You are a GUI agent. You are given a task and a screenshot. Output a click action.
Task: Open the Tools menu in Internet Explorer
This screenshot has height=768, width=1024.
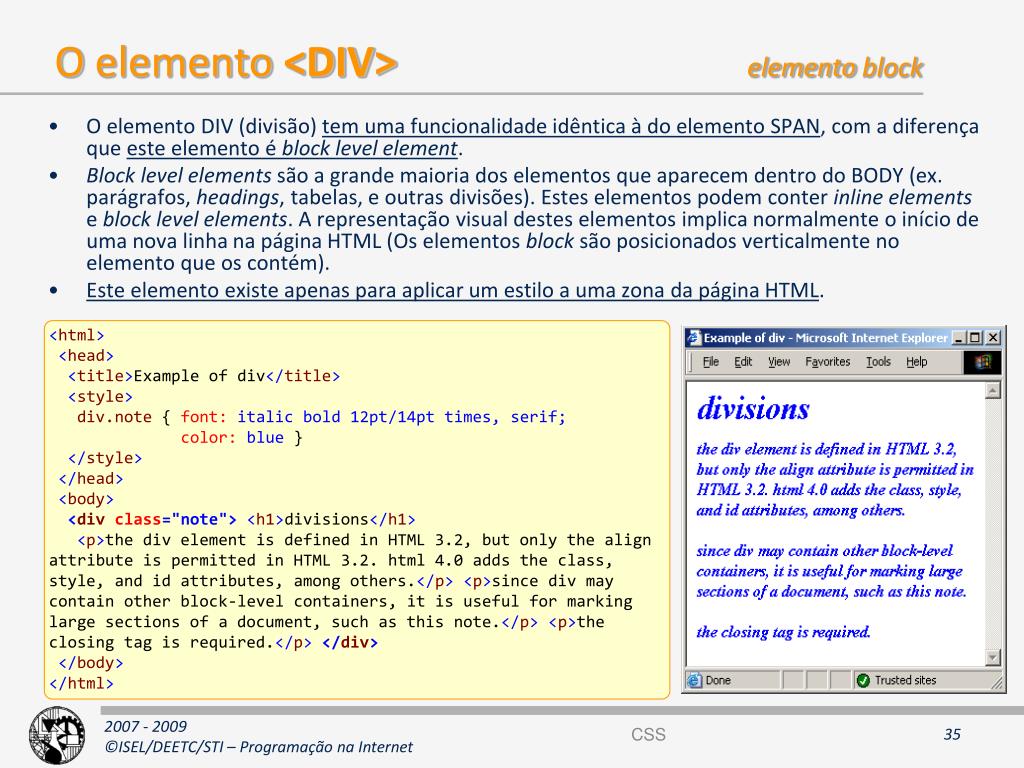pos(878,362)
